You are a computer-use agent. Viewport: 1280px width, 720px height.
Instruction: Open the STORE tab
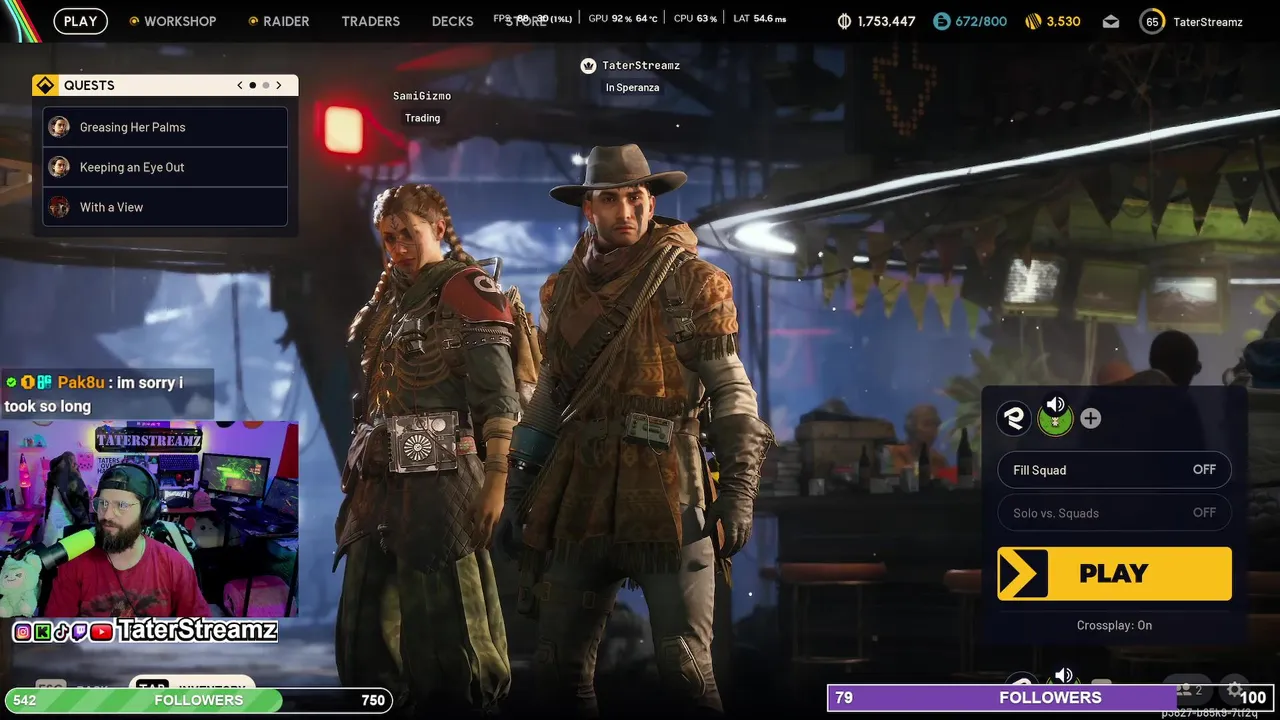pos(527,21)
